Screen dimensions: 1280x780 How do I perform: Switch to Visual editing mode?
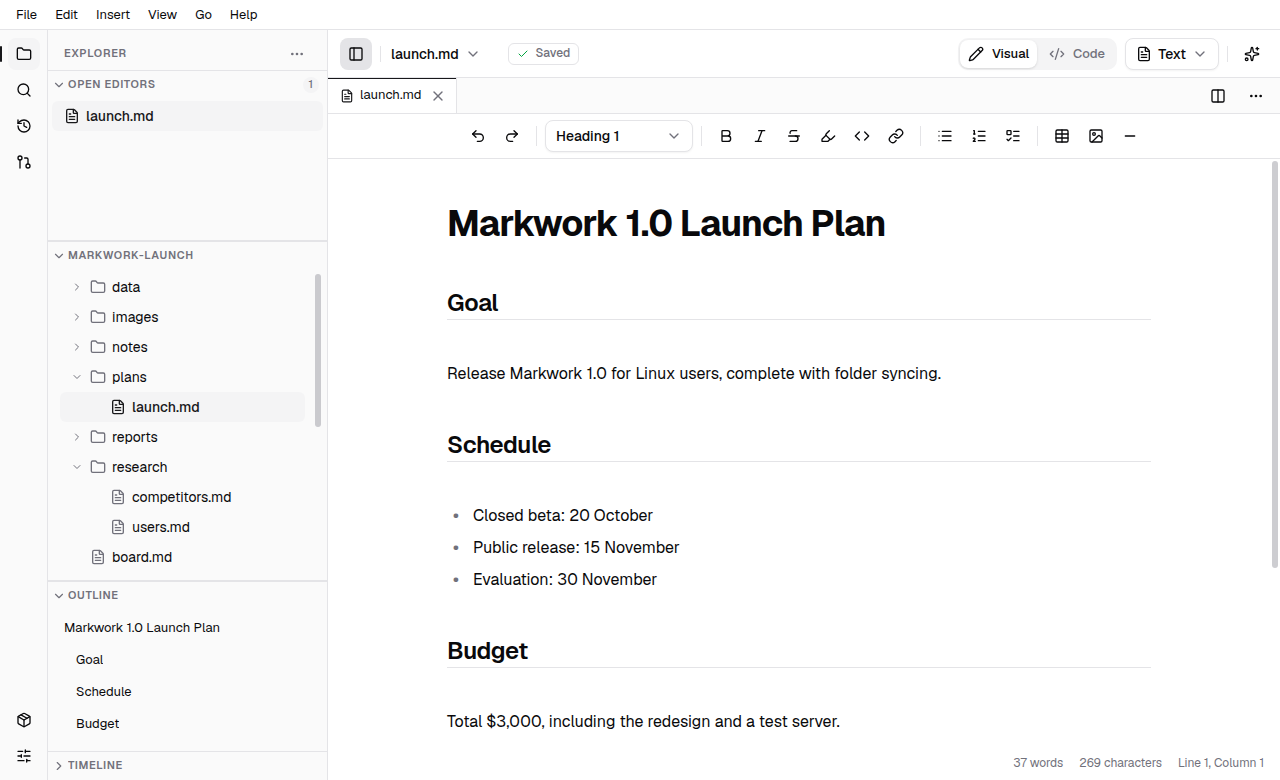point(999,54)
